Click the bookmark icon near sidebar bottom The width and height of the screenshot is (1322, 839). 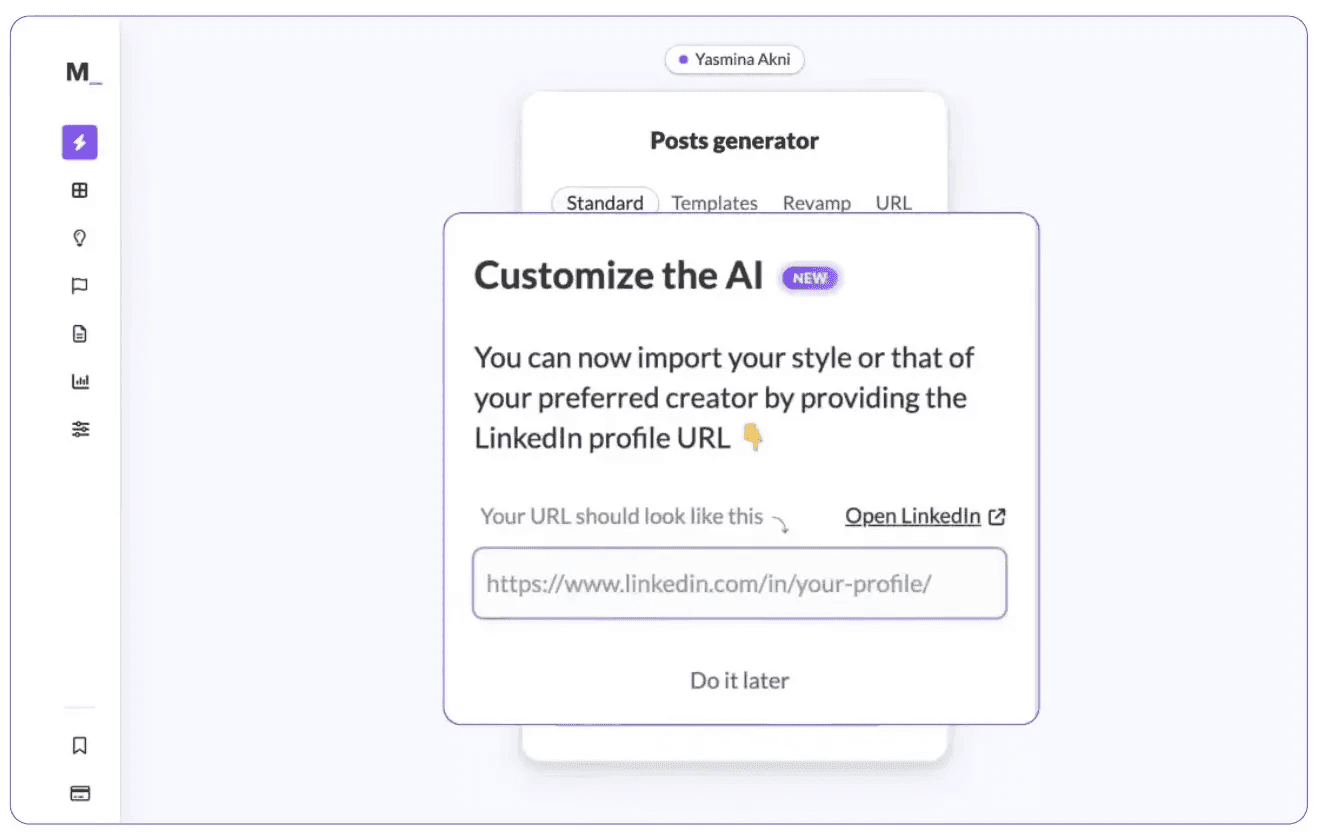point(79,745)
